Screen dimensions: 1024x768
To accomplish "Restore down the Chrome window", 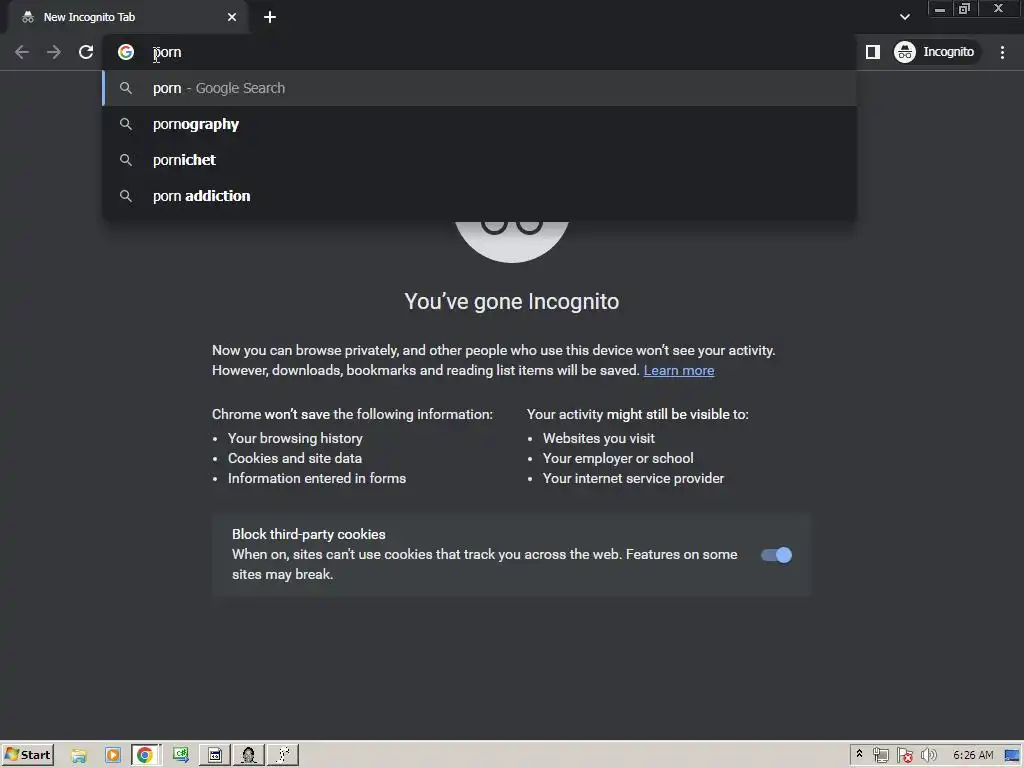I will point(965,9).
